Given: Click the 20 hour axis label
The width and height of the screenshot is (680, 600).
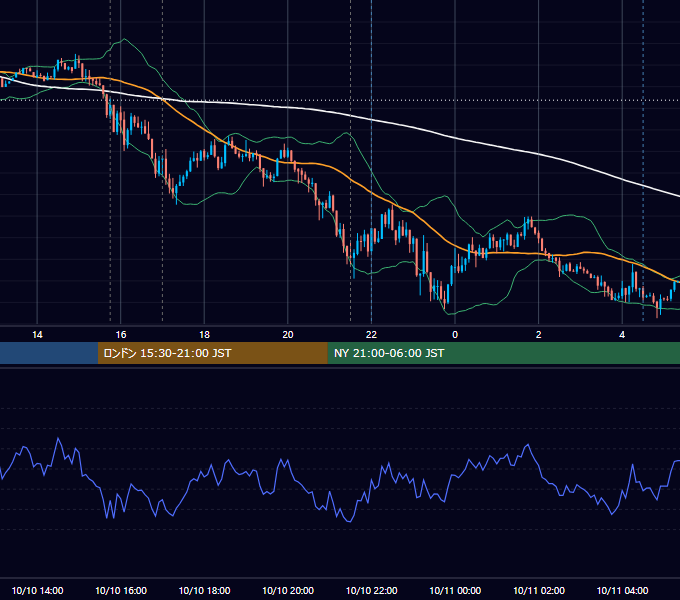Looking at the screenshot, I should pyautogui.click(x=288, y=335).
